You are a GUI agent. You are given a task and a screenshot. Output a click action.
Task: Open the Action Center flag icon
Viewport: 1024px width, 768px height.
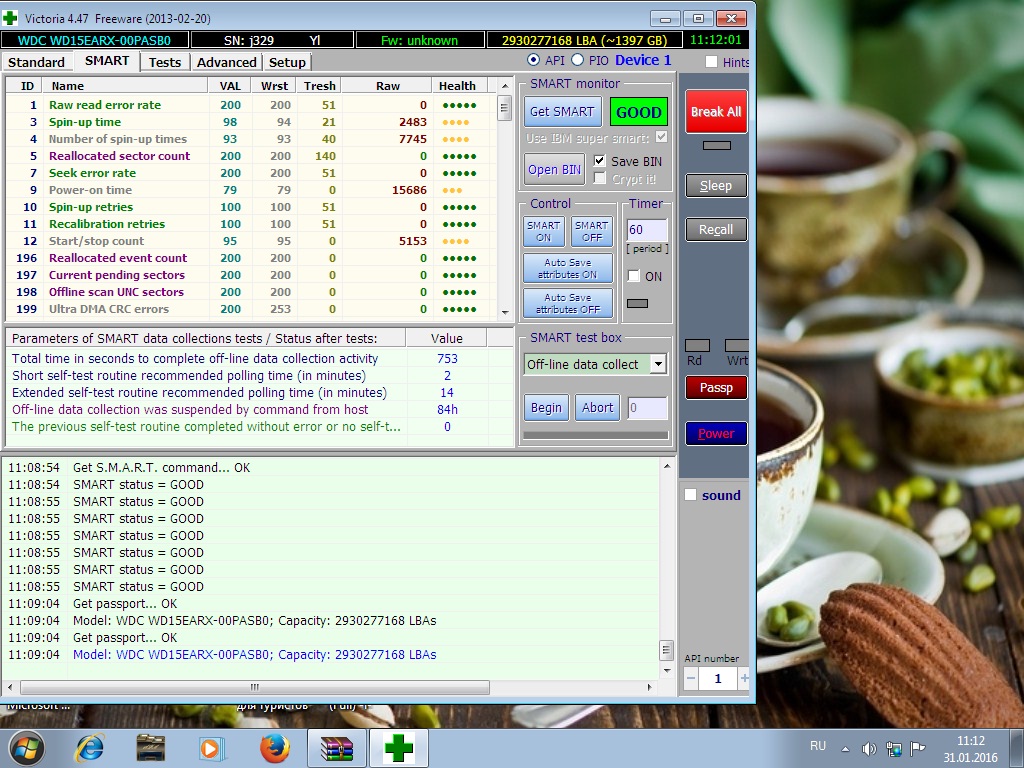pos(918,748)
